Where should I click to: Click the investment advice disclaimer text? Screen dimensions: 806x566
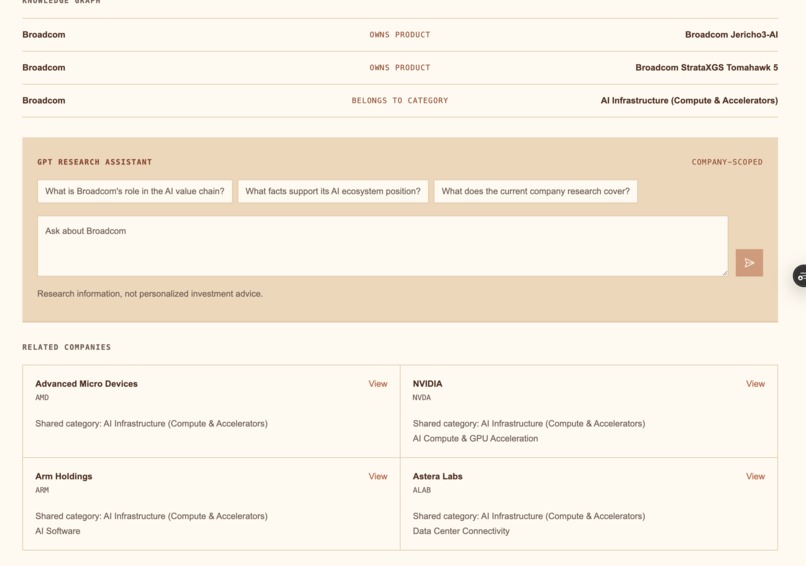click(150, 294)
